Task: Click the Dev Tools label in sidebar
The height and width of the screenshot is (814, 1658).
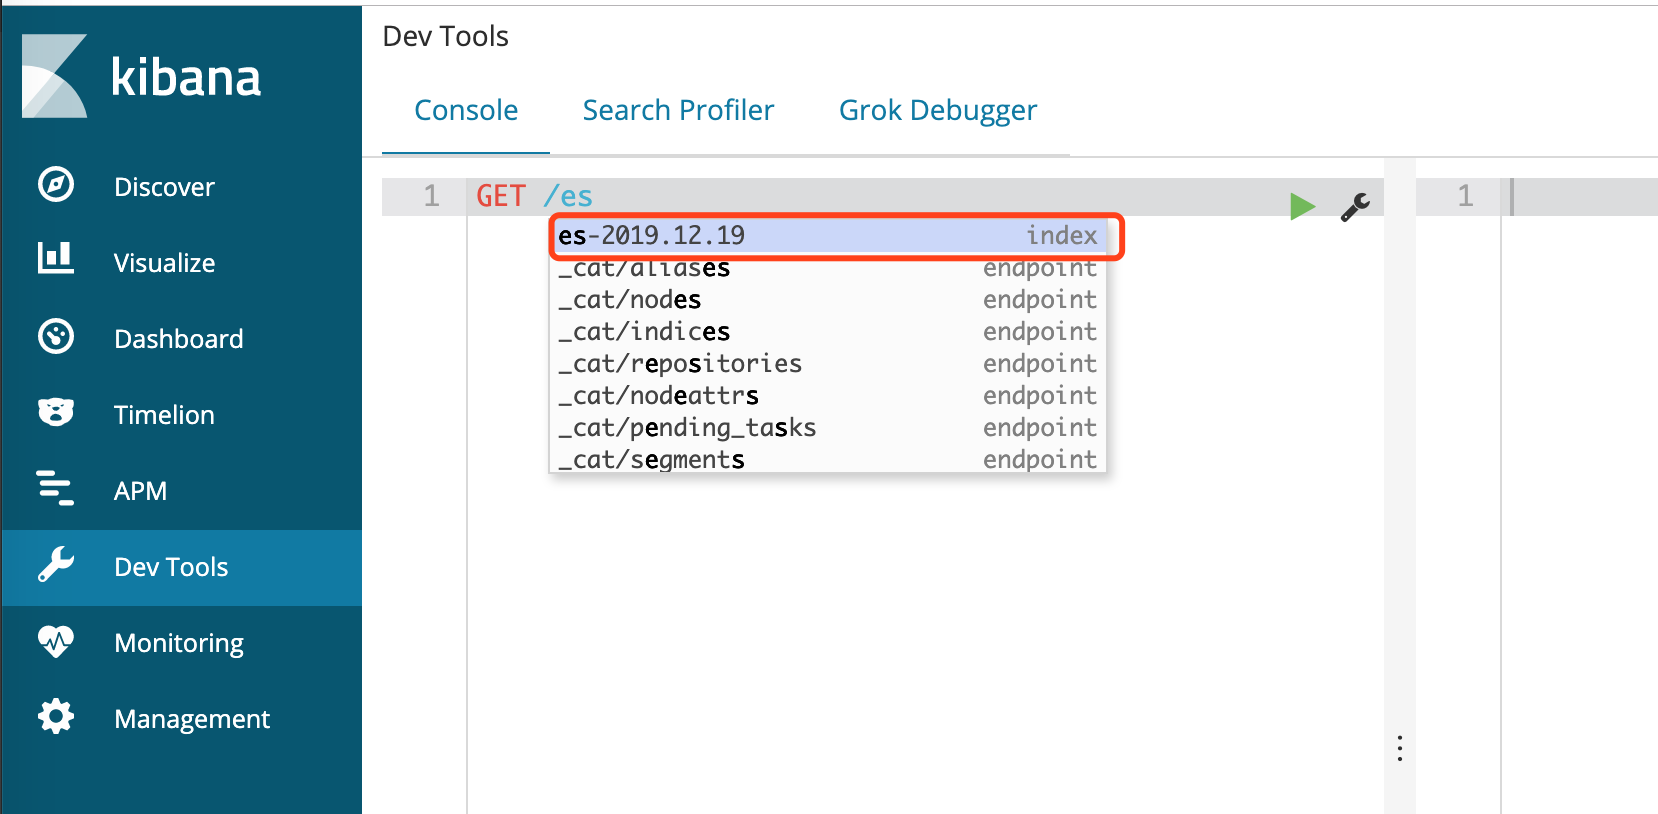Action: click(x=171, y=567)
